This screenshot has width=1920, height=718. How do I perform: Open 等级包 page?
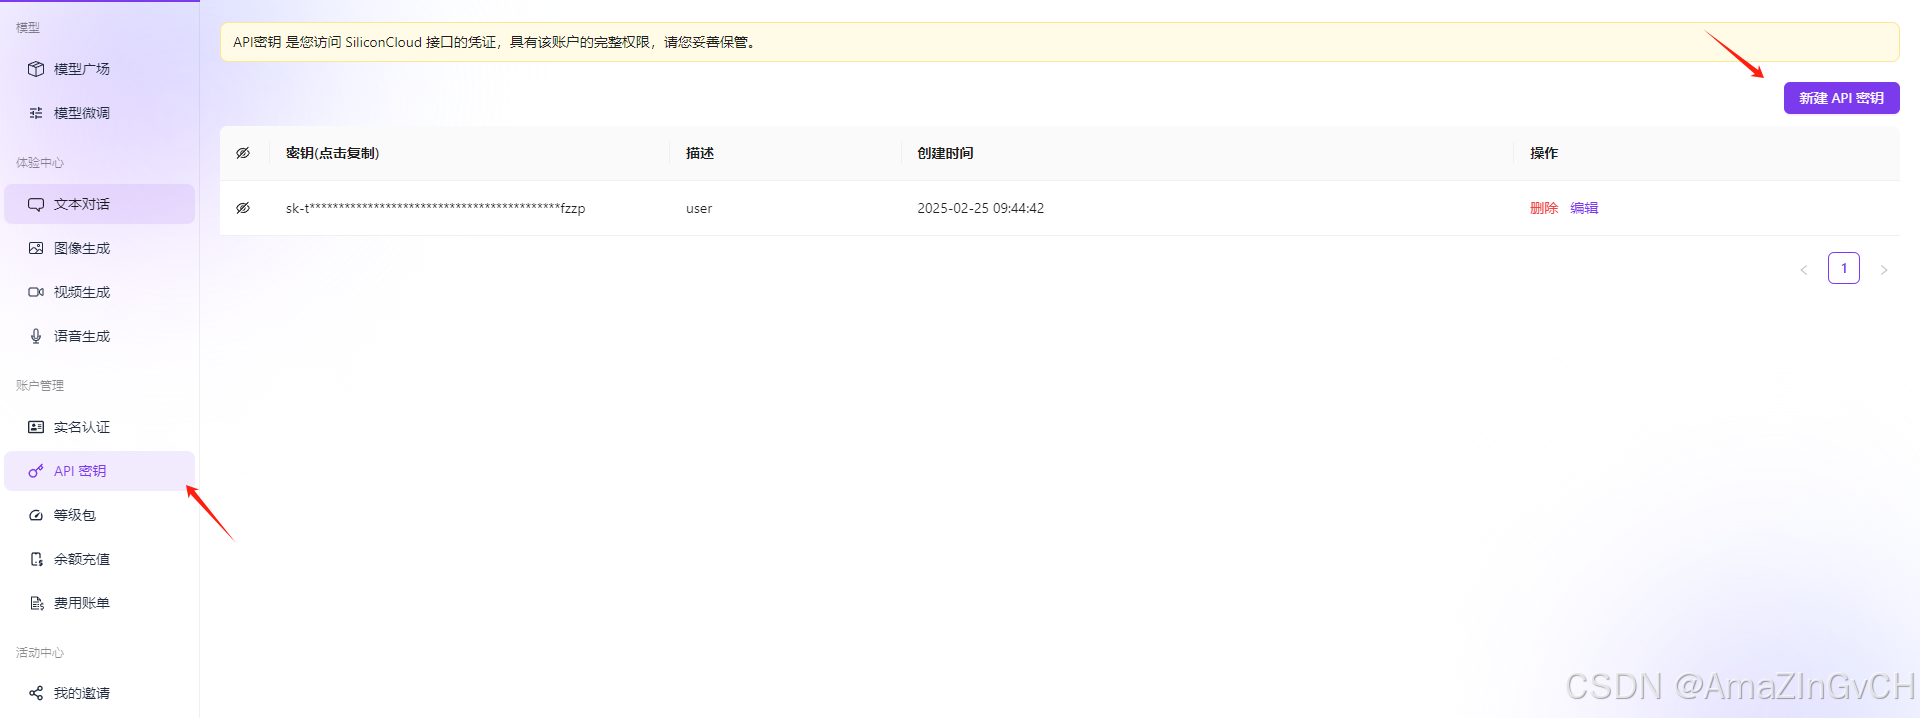pos(100,515)
